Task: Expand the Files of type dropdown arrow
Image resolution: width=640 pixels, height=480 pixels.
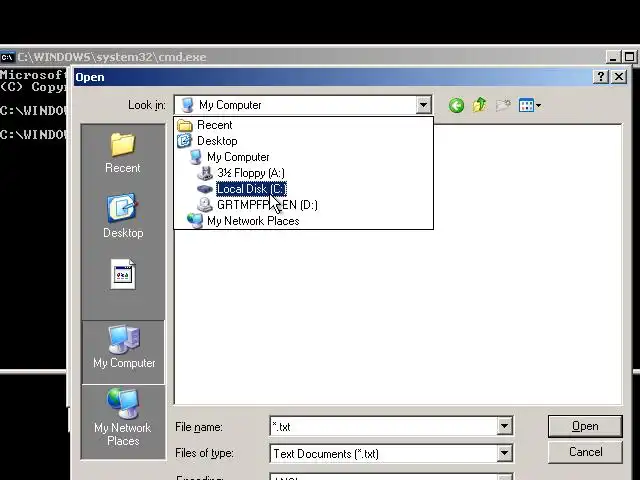Action: 504,453
